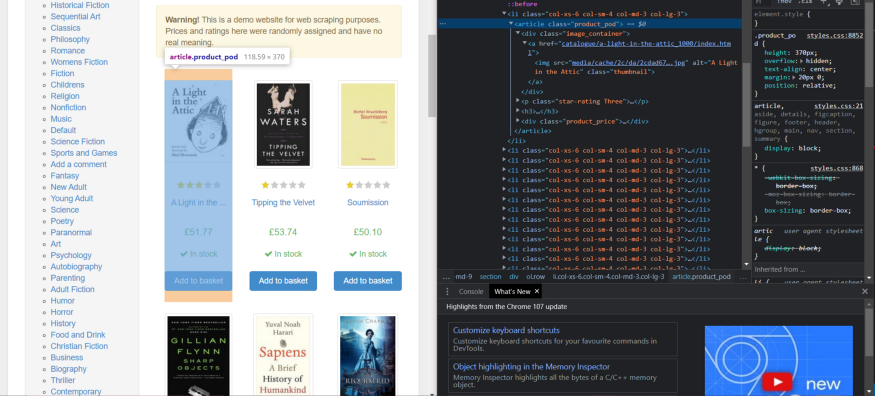The width and height of the screenshot is (875, 396).
Task: Collapse the div image_container node
Action: [518, 34]
